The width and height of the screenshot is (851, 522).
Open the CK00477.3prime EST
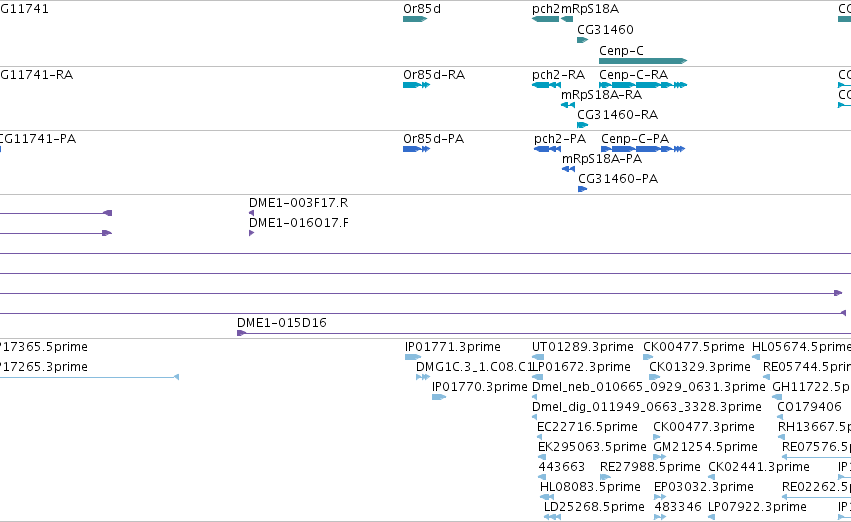tap(657, 437)
